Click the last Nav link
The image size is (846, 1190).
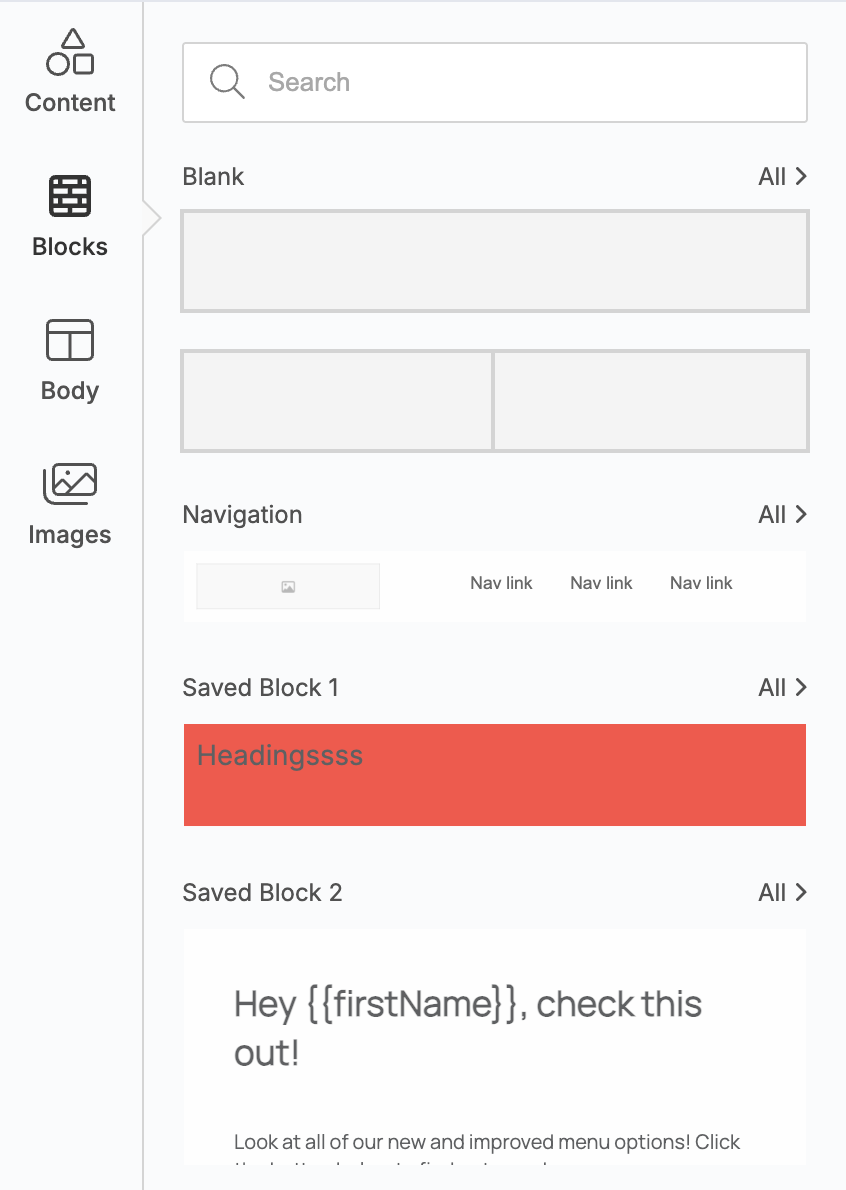(x=701, y=583)
